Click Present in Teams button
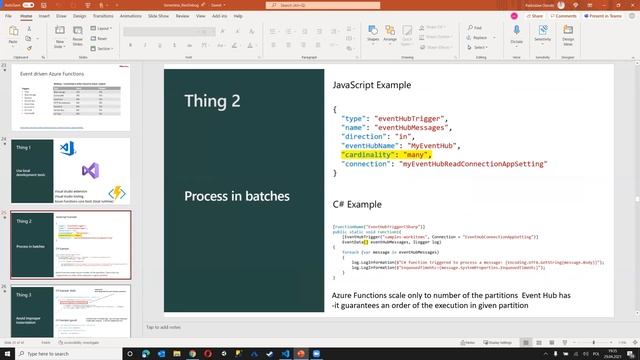The image size is (640, 360). point(603,16)
